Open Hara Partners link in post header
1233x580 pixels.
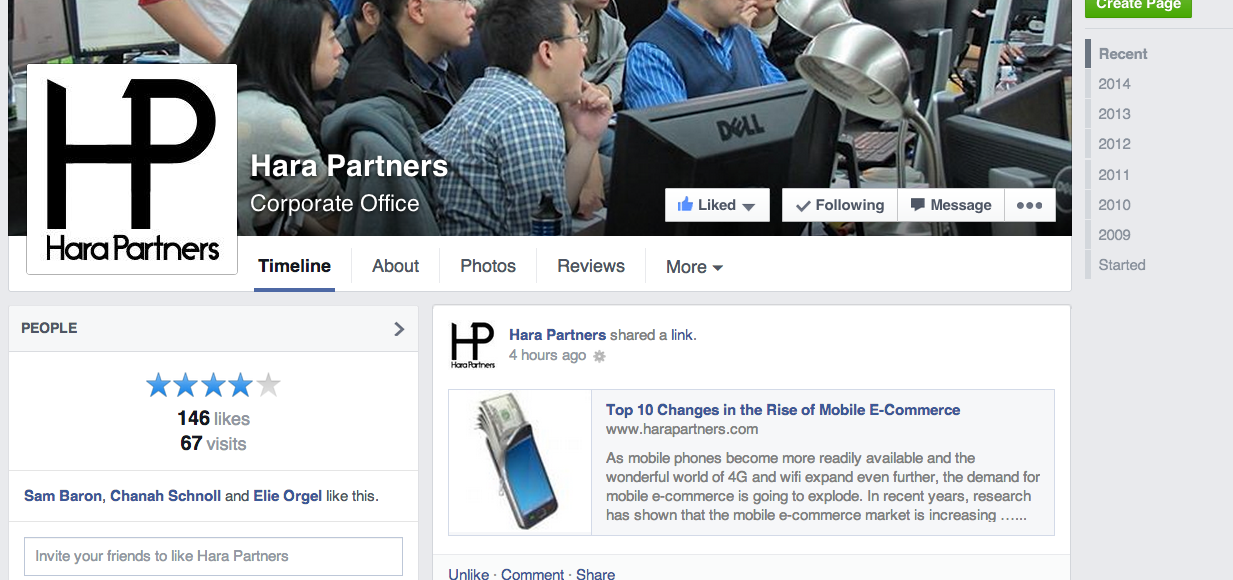pos(557,335)
